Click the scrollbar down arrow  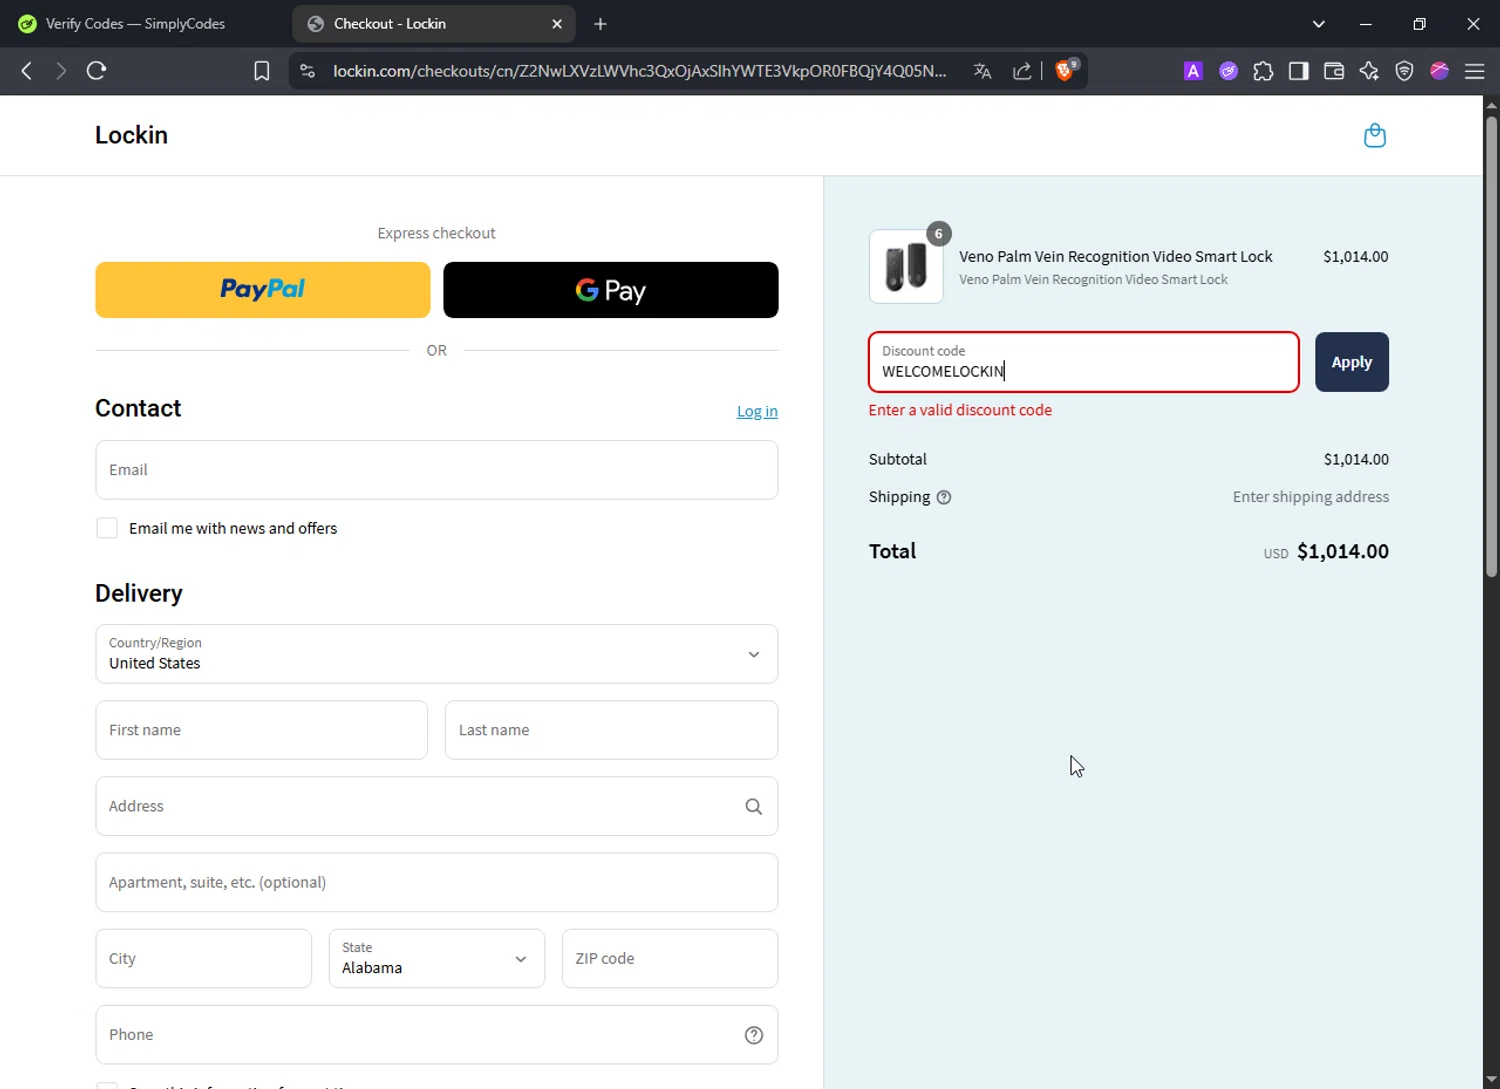tap(1491, 1081)
